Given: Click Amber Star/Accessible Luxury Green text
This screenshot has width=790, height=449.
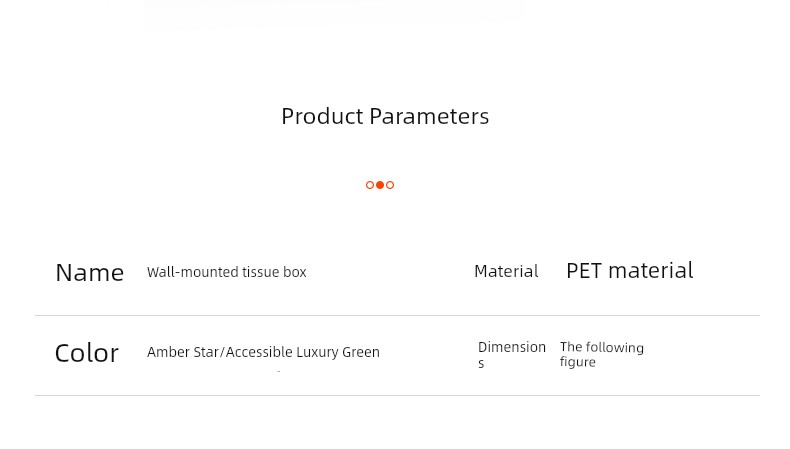Looking at the screenshot, I should pos(264,352).
